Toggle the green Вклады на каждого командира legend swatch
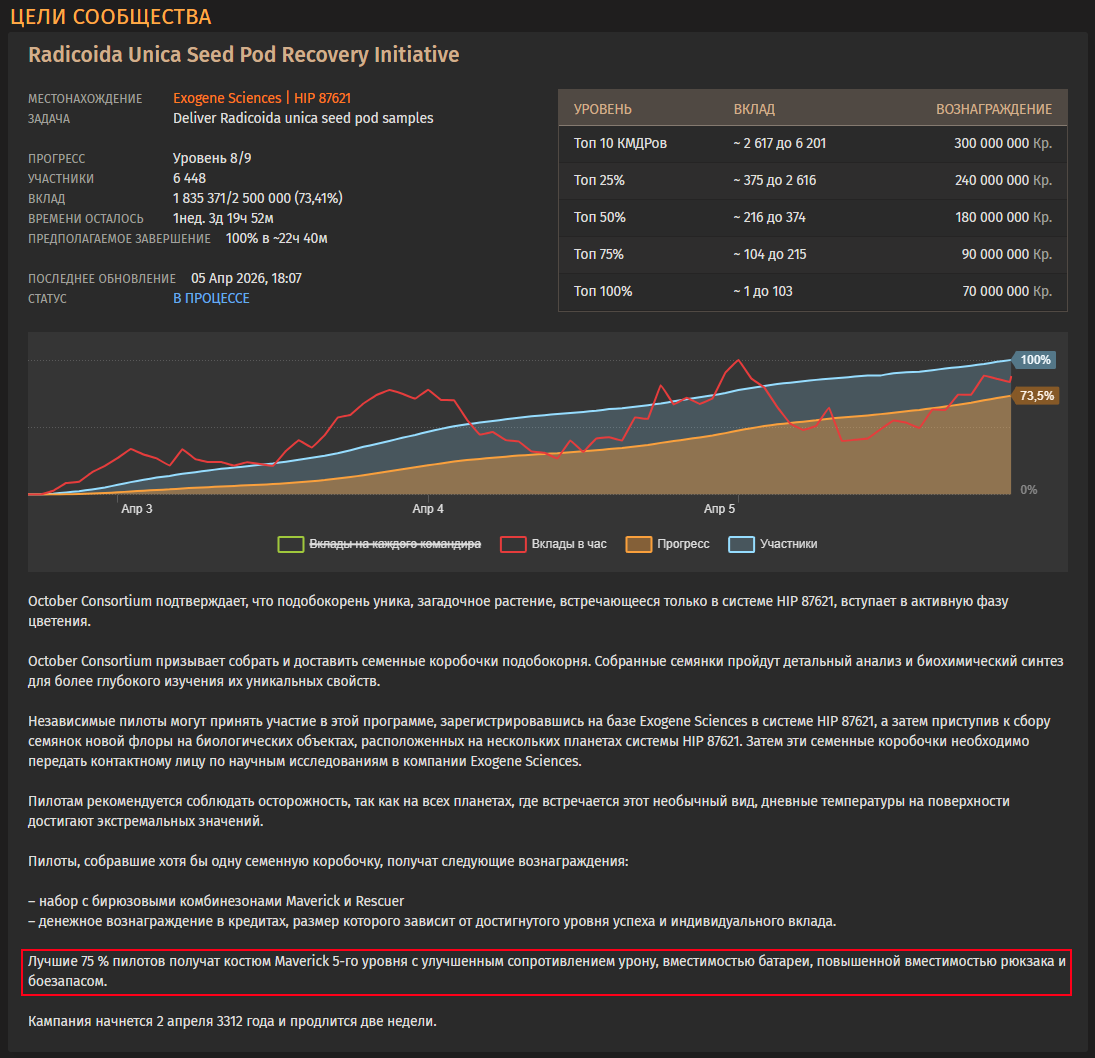 click(291, 544)
